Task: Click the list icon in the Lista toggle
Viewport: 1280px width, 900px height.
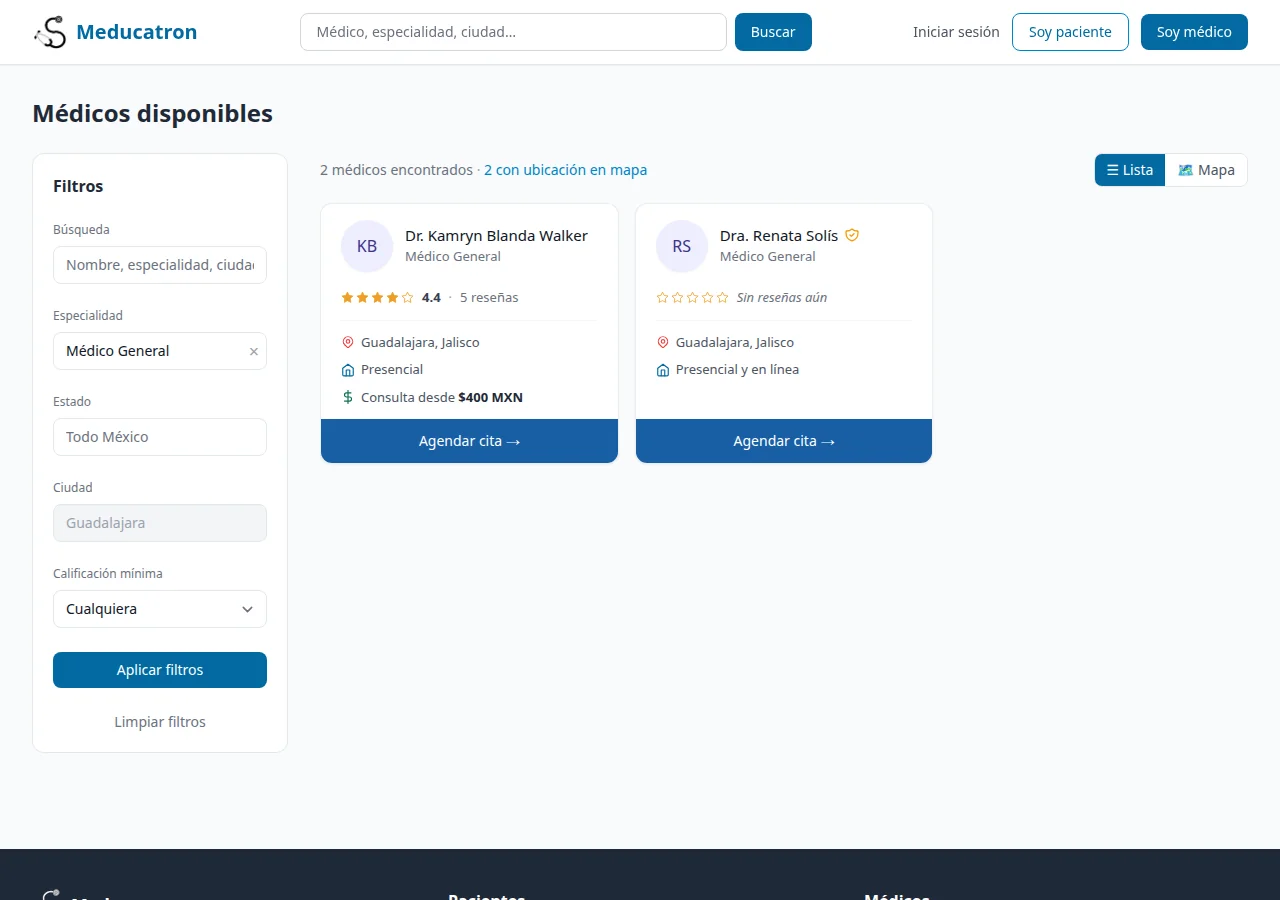Action: coord(1112,170)
